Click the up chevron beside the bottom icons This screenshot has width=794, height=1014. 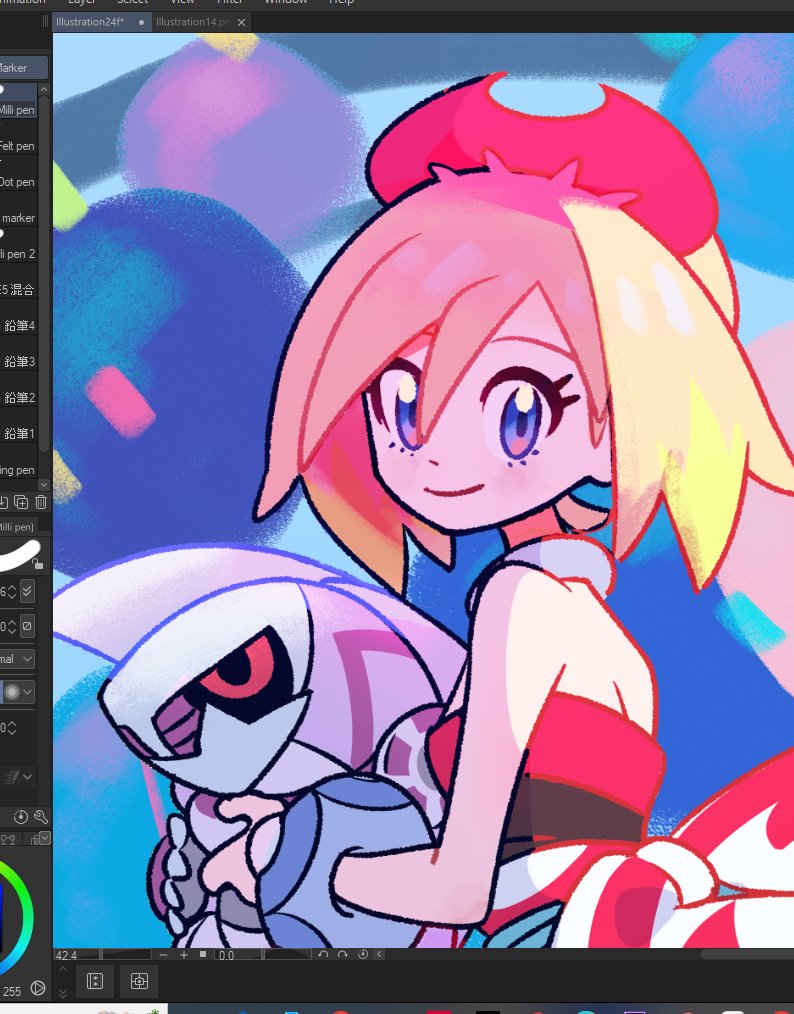point(63,971)
